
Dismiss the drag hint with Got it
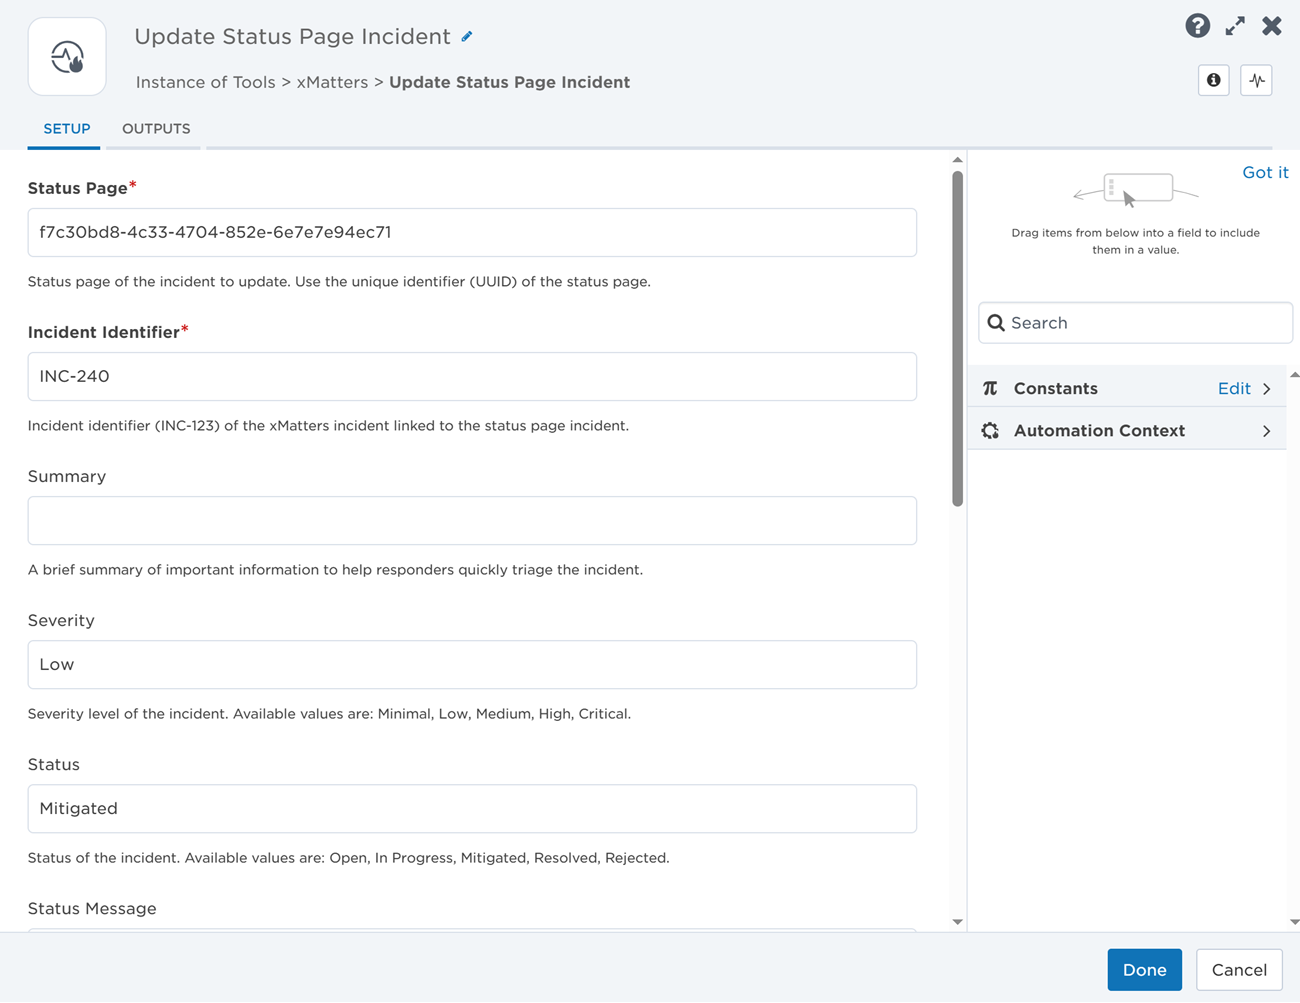[1264, 173]
